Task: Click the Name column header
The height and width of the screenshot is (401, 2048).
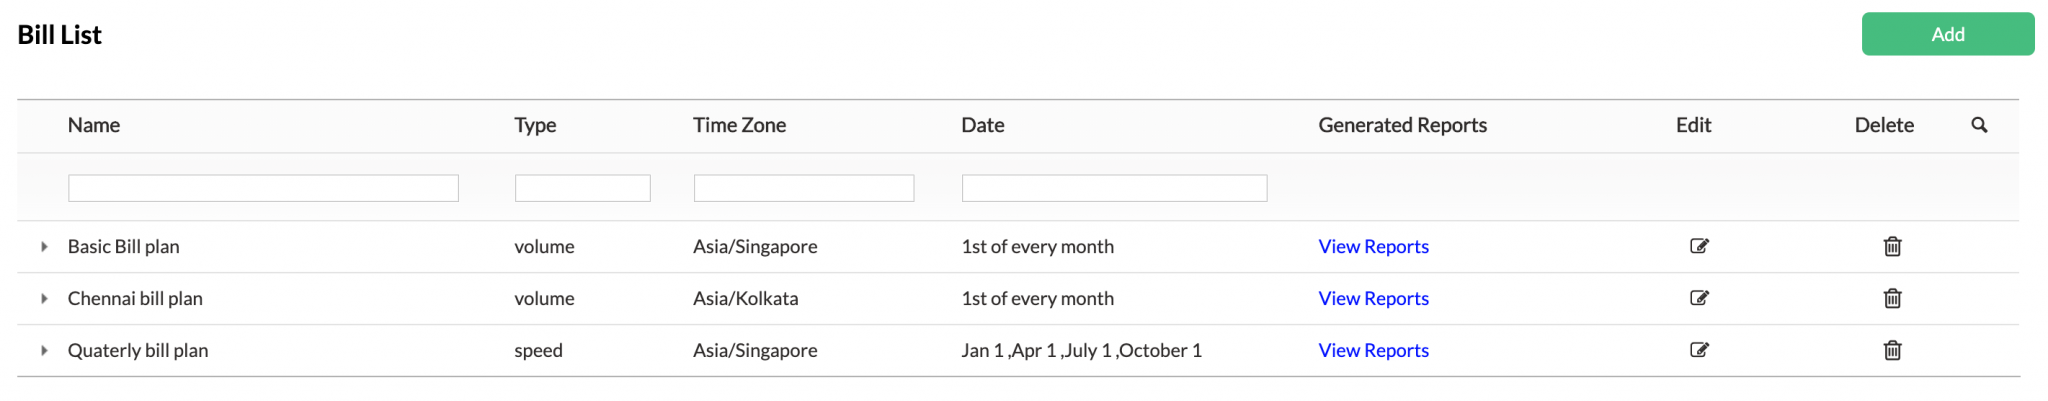Action: click(x=94, y=125)
